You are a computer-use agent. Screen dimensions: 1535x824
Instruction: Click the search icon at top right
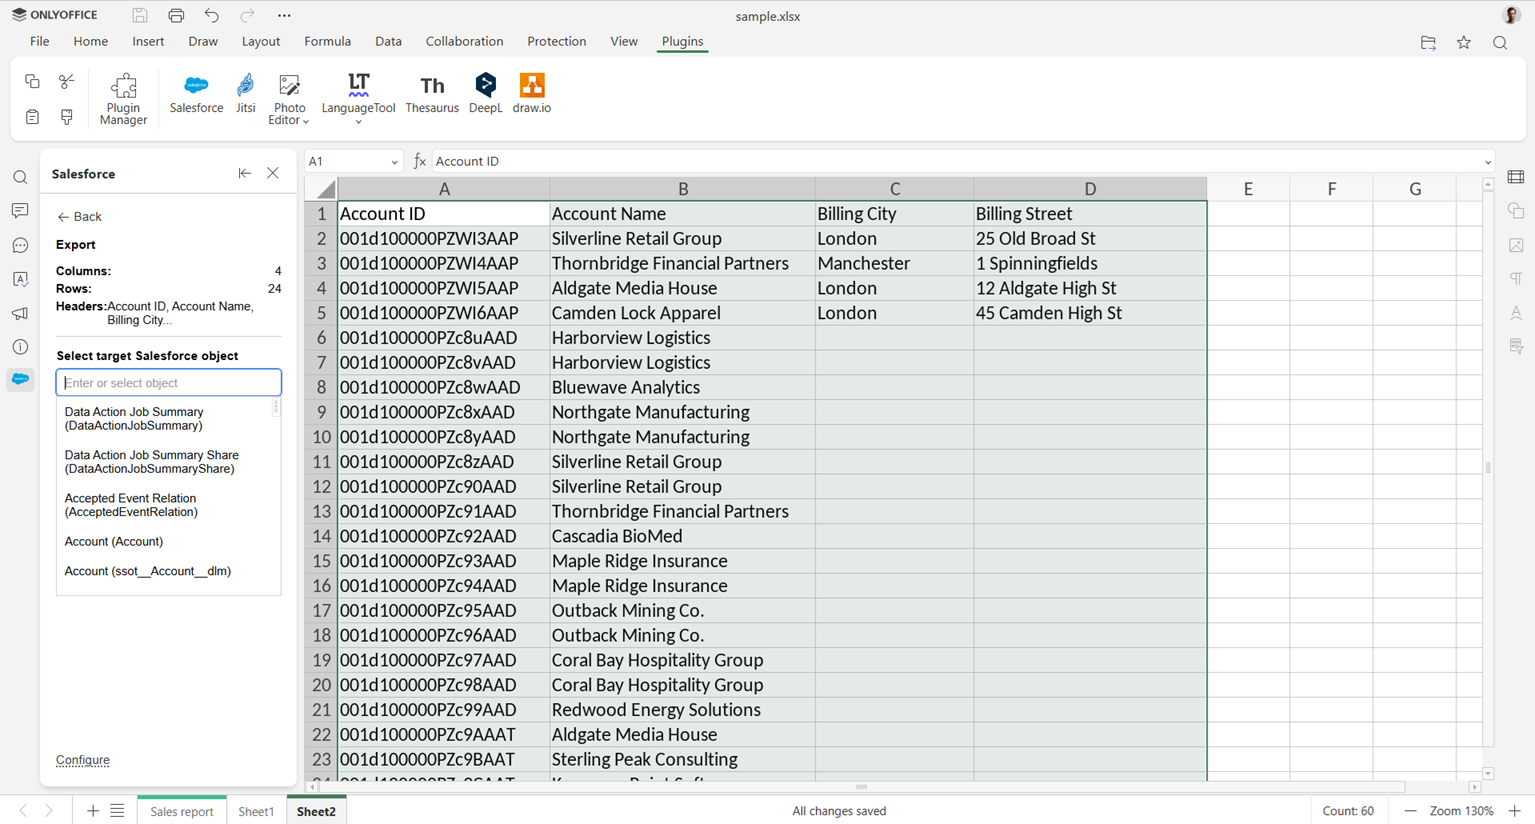(x=1500, y=42)
